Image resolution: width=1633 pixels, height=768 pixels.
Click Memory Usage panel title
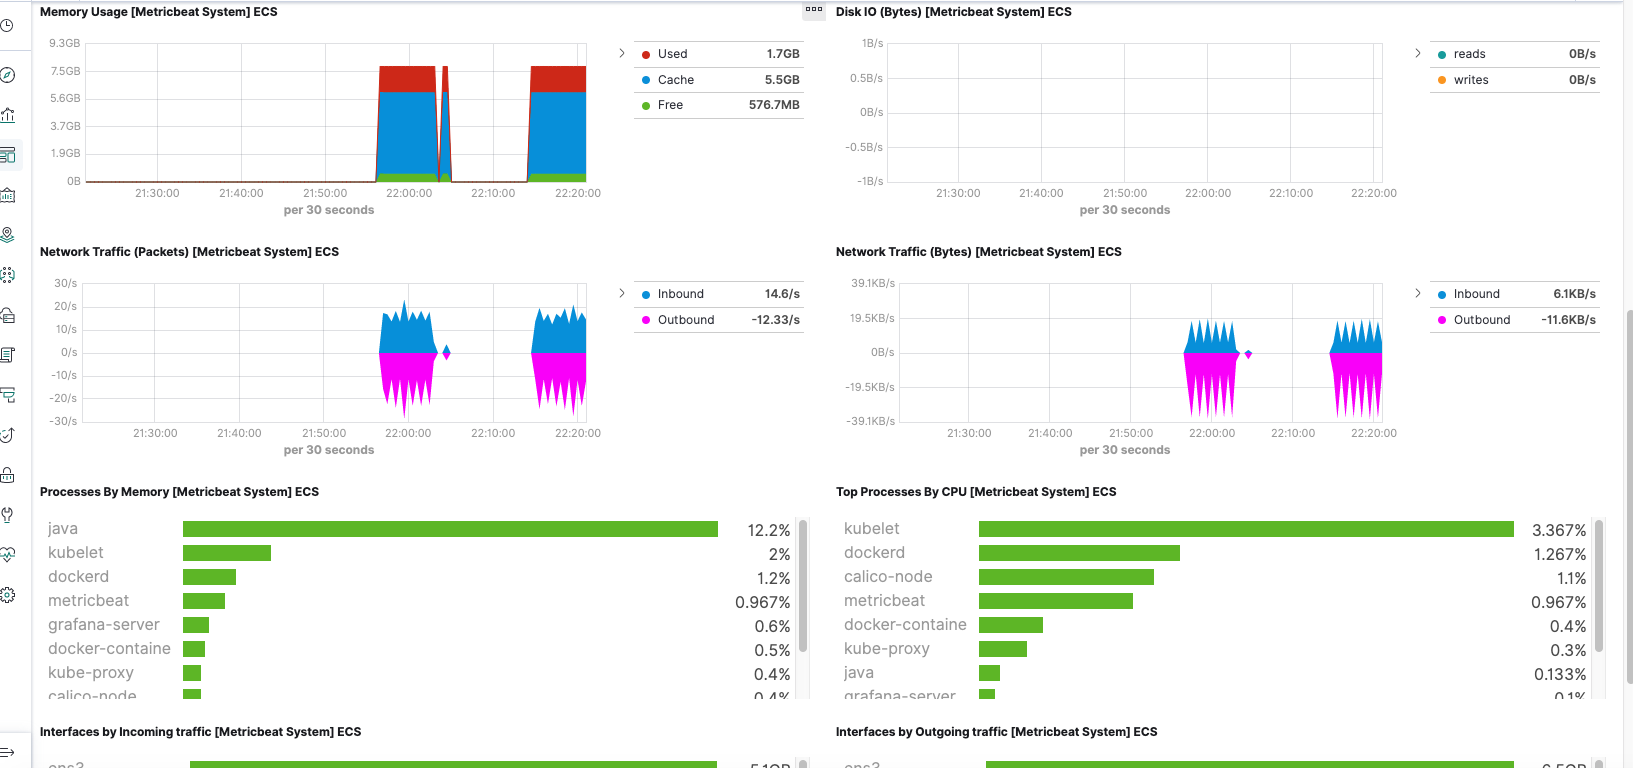pos(159,12)
